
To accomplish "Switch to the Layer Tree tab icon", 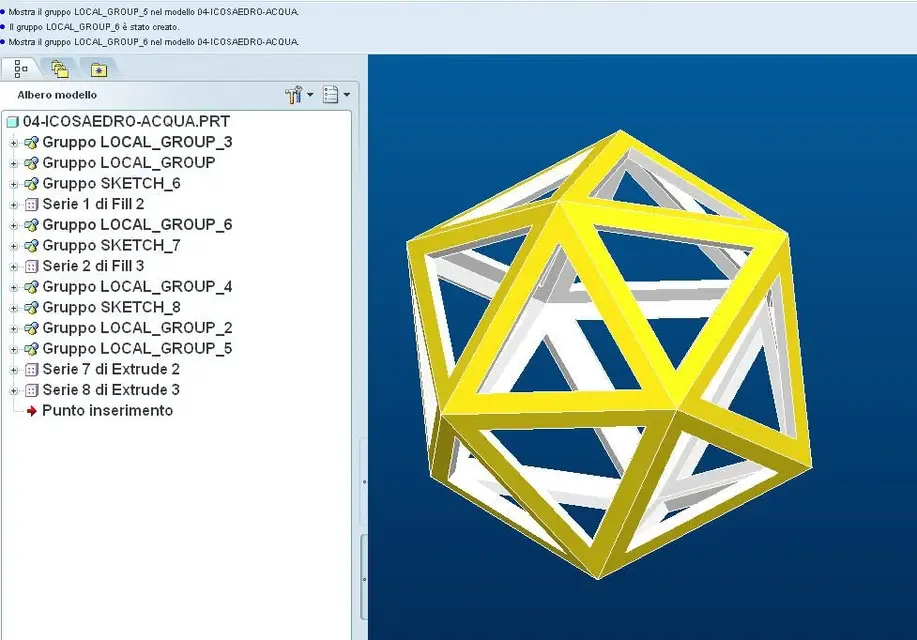I will point(60,69).
